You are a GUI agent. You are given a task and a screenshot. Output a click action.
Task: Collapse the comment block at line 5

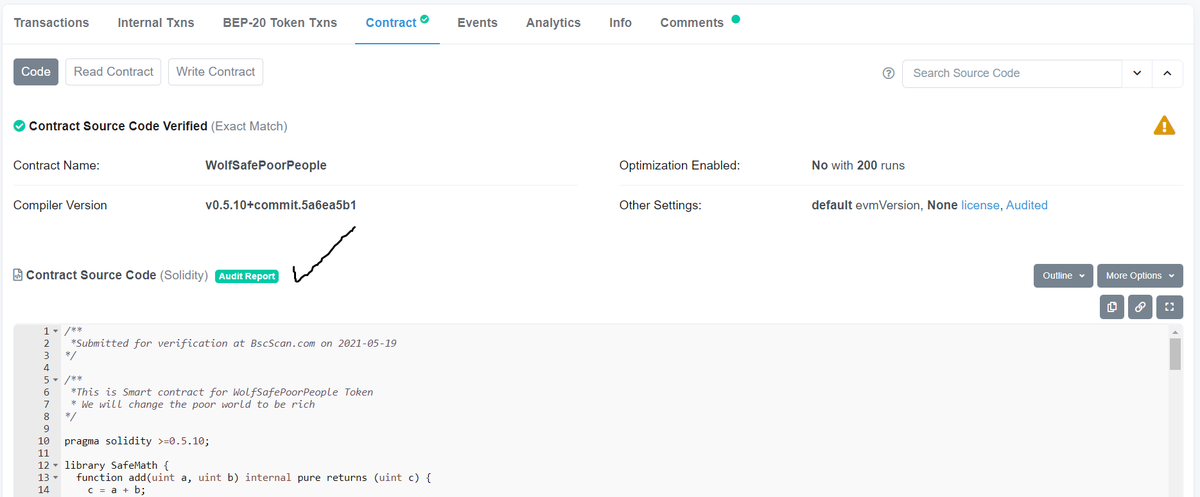coord(56,380)
